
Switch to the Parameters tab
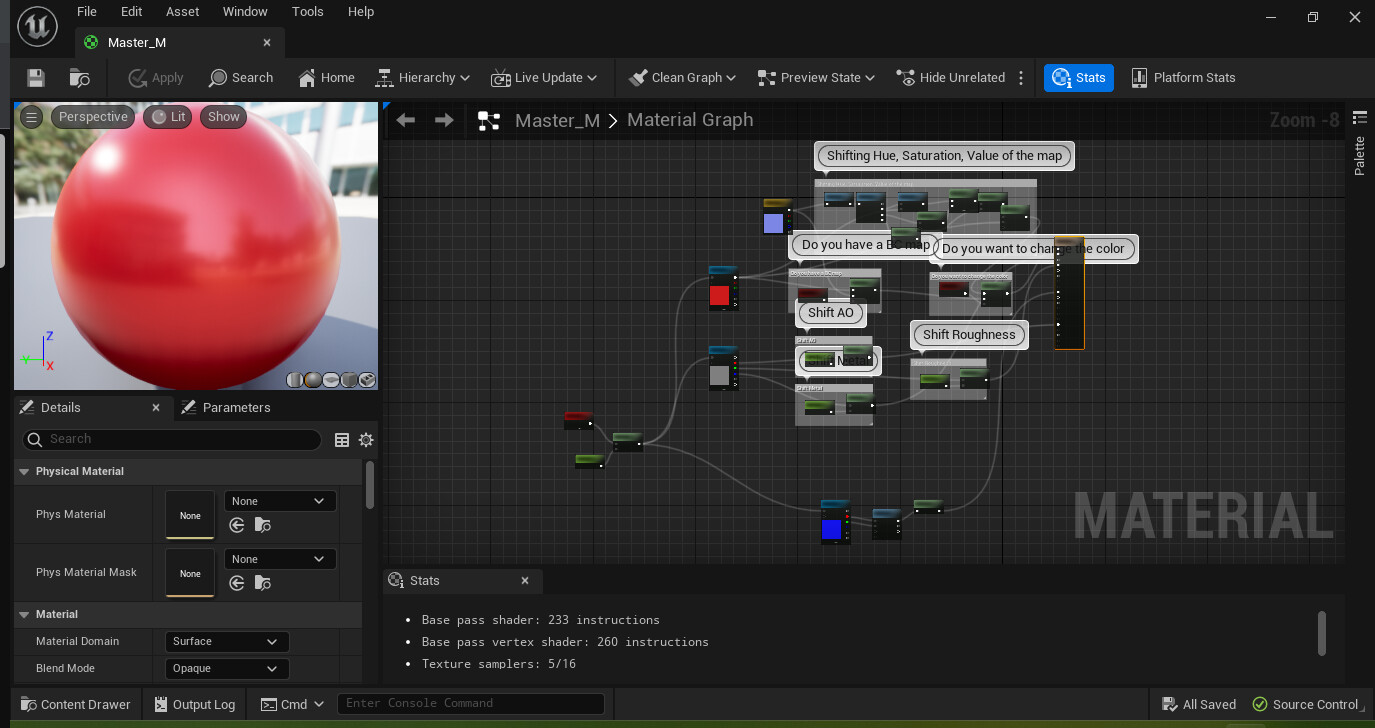(236, 408)
